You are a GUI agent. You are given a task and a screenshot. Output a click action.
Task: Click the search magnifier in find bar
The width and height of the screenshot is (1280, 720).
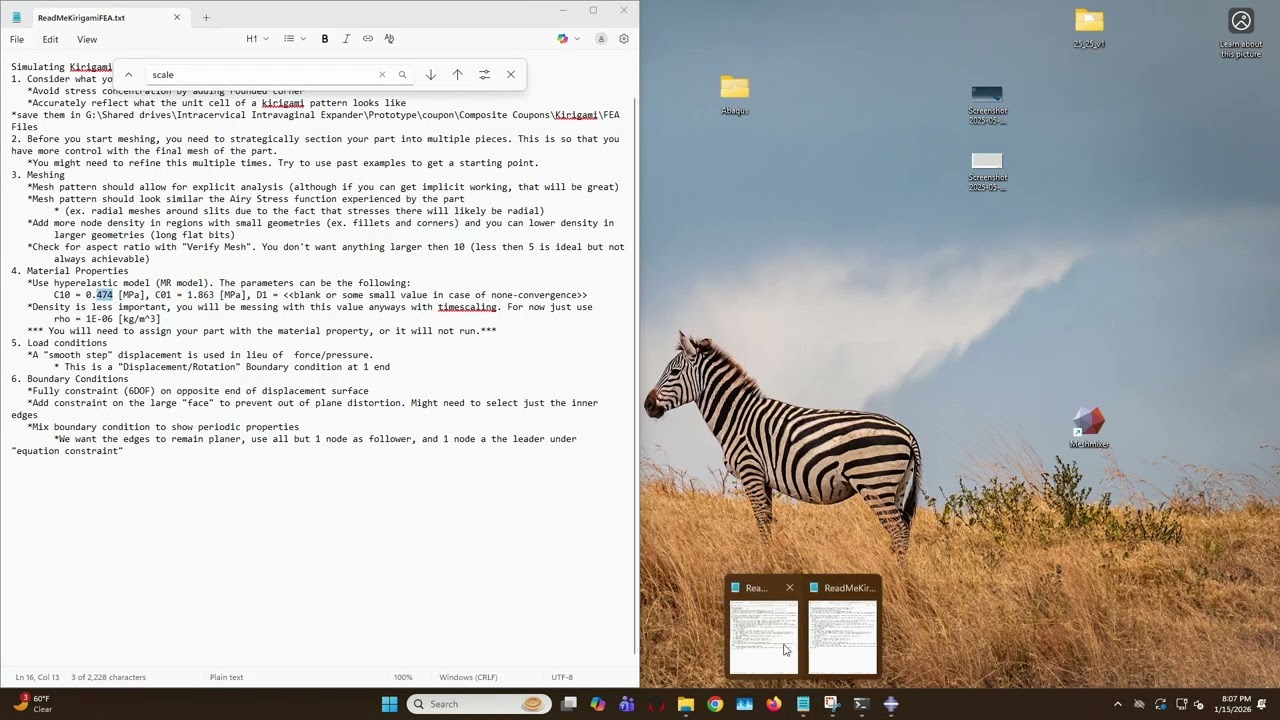tap(402, 75)
